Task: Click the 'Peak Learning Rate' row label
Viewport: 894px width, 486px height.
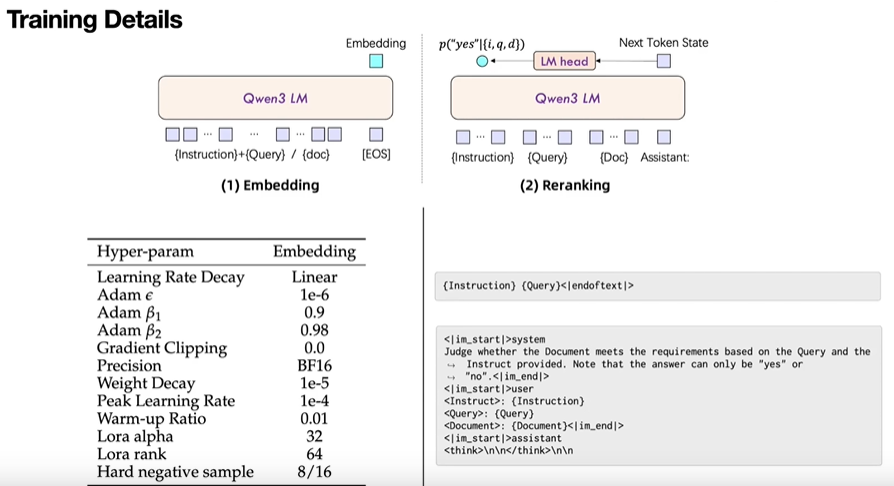Action: [166, 401]
